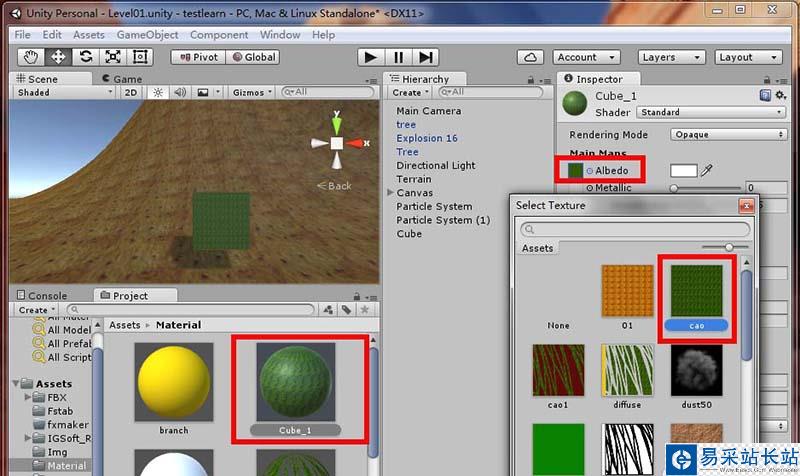Open Project Create dropdown
The width and height of the screenshot is (800, 476).
click(37, 310)
